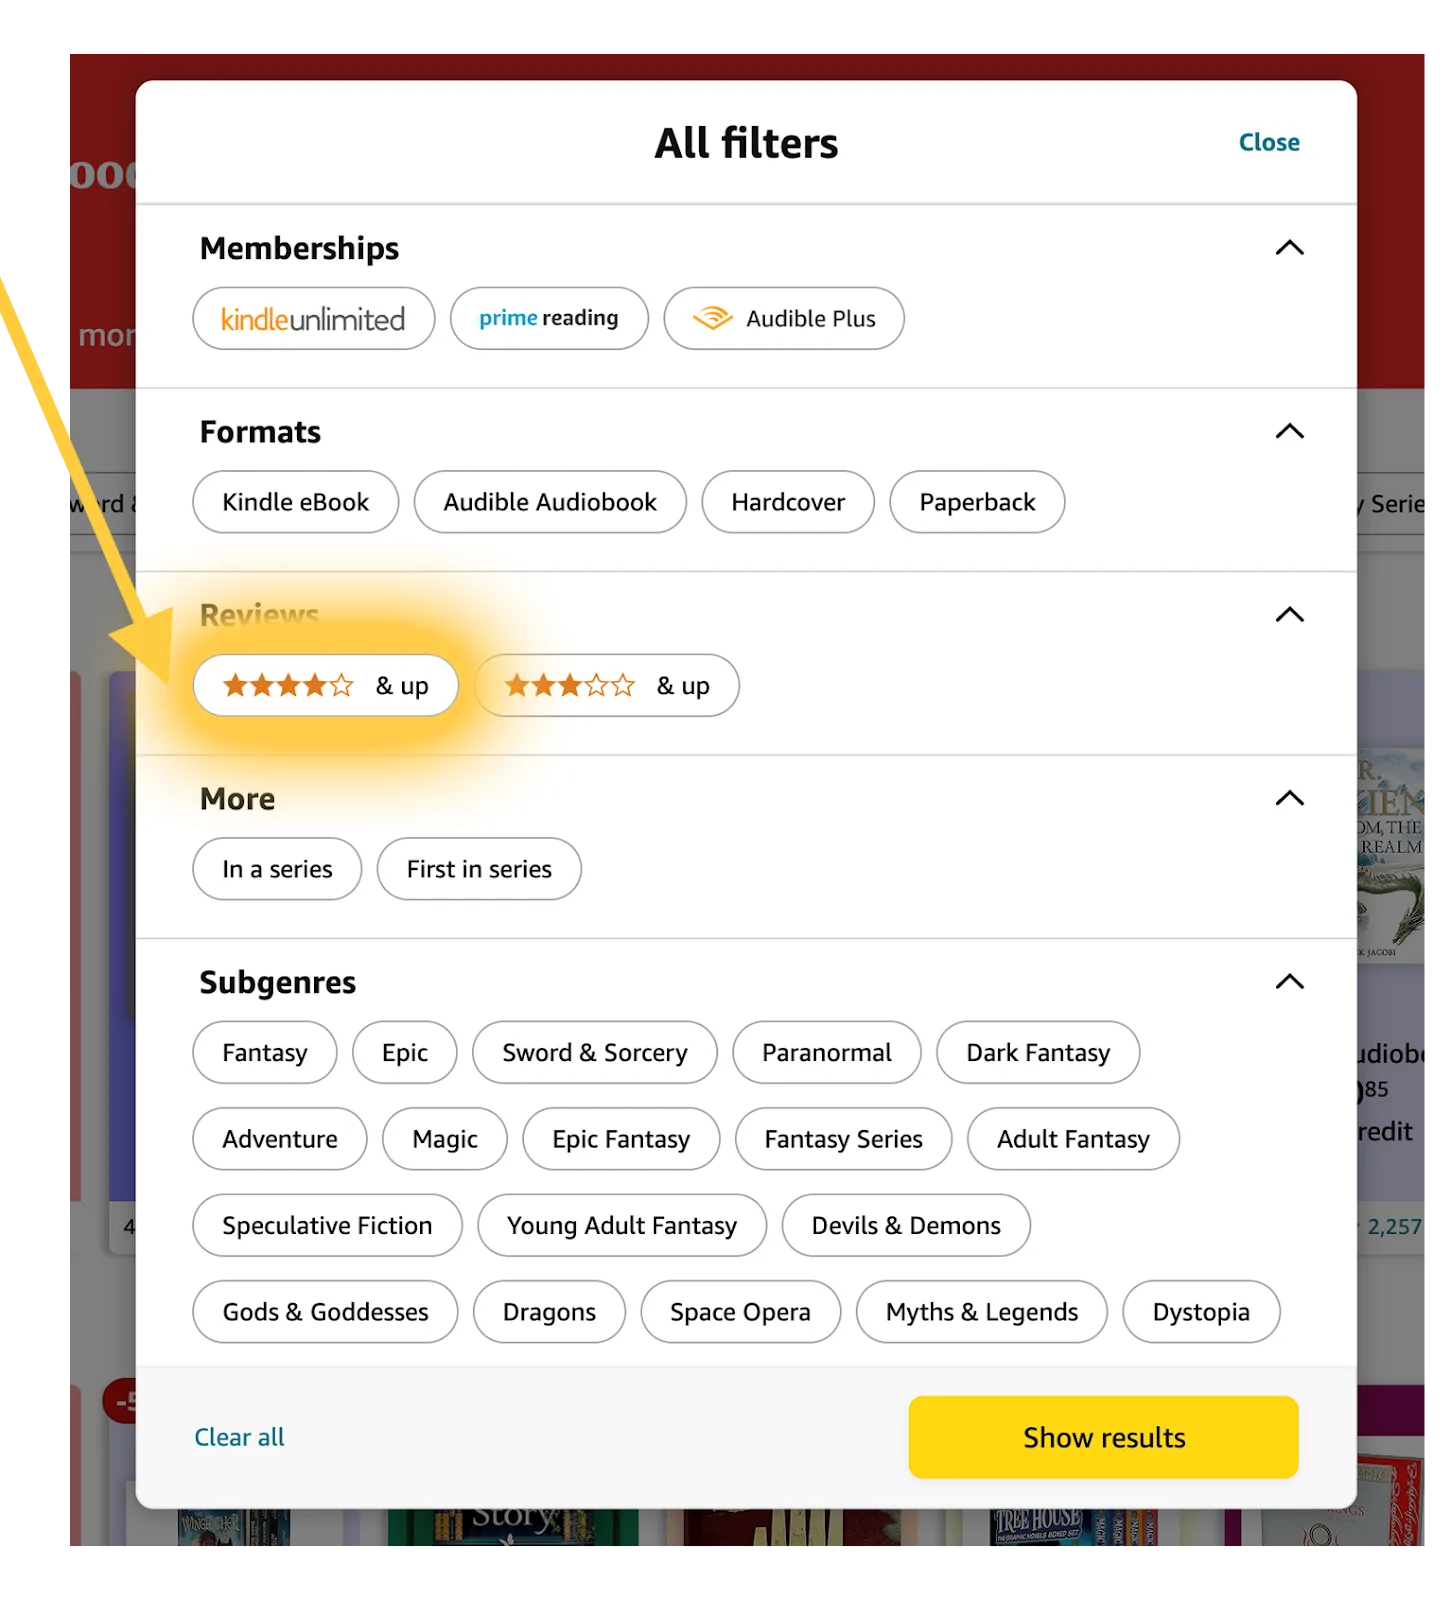Close the All filters dialog
The image size is (1451, 1600).
[1269, 143]
